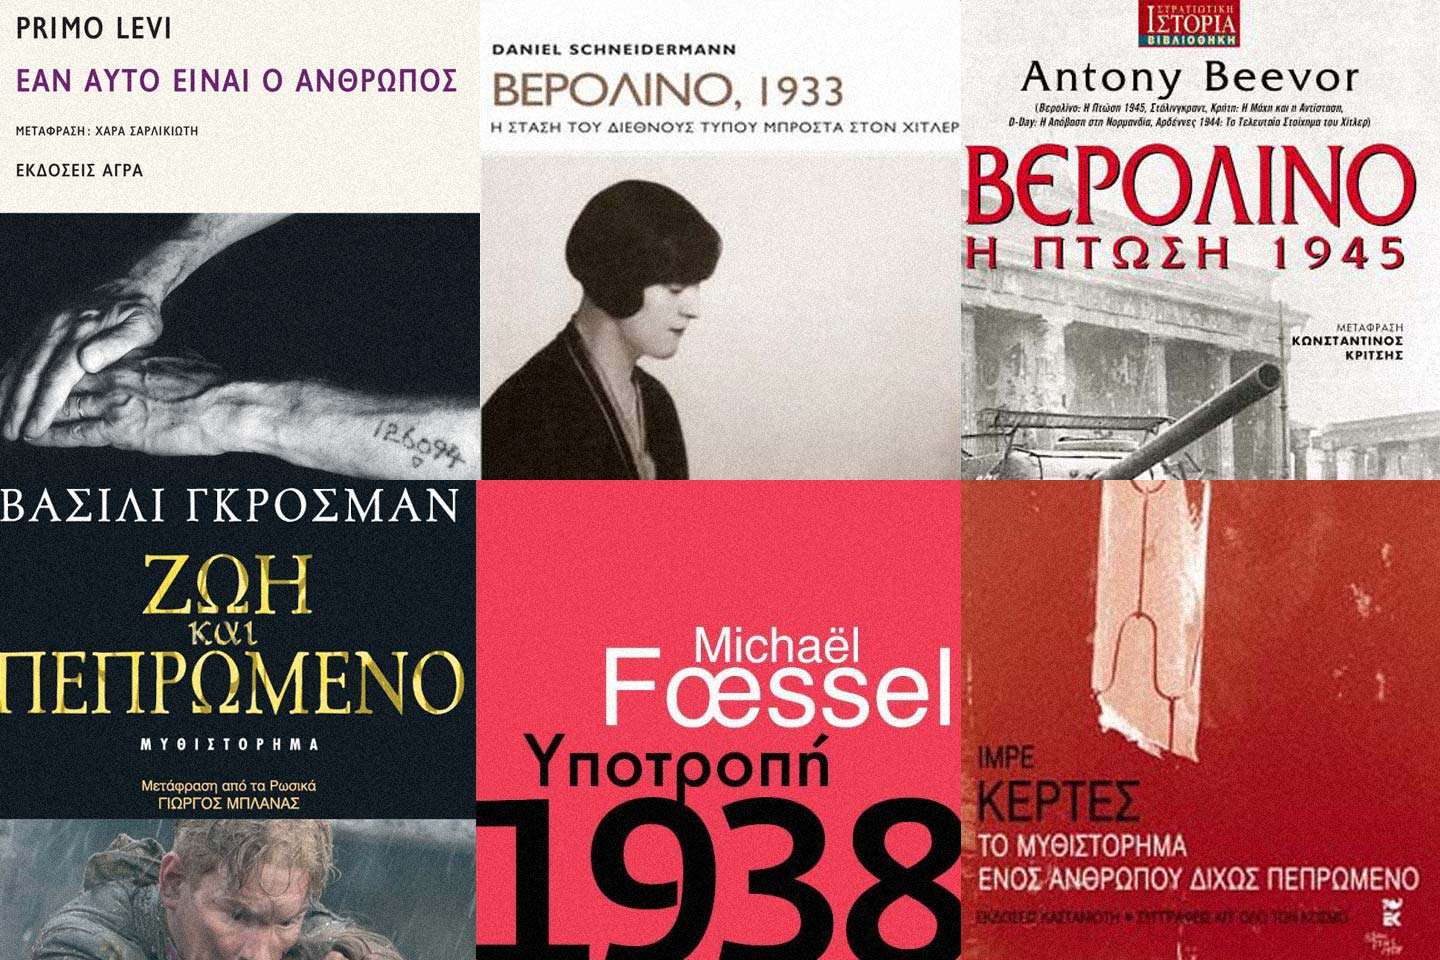Select Antony Beevor's Βερολίνο Η Πτώση 1945 cover
1440x960 pixels.
click(1201, 240)
